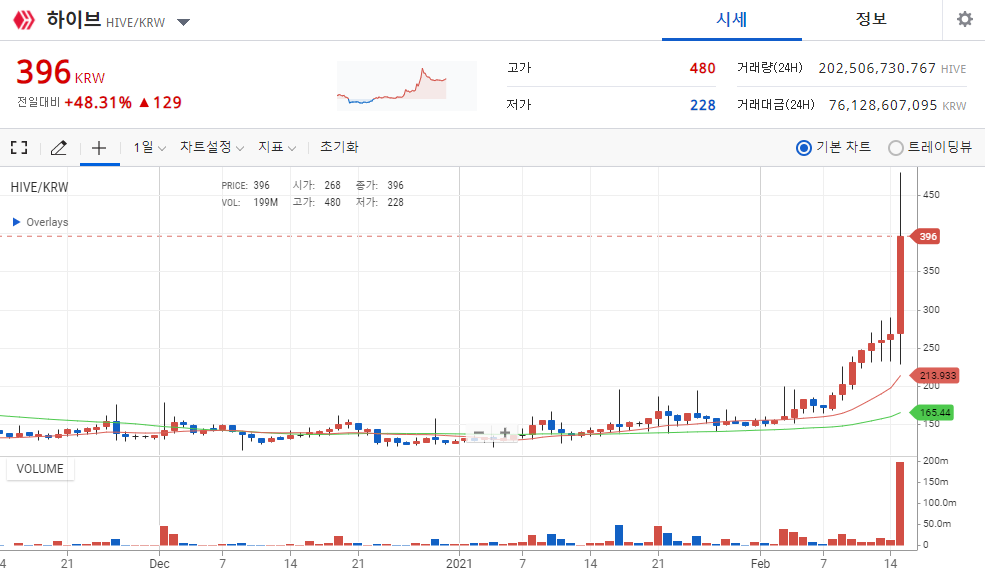Viewport: 985px width, 577px height.
Task: Expand the 차트설정 dropdown
Action: 212,148
